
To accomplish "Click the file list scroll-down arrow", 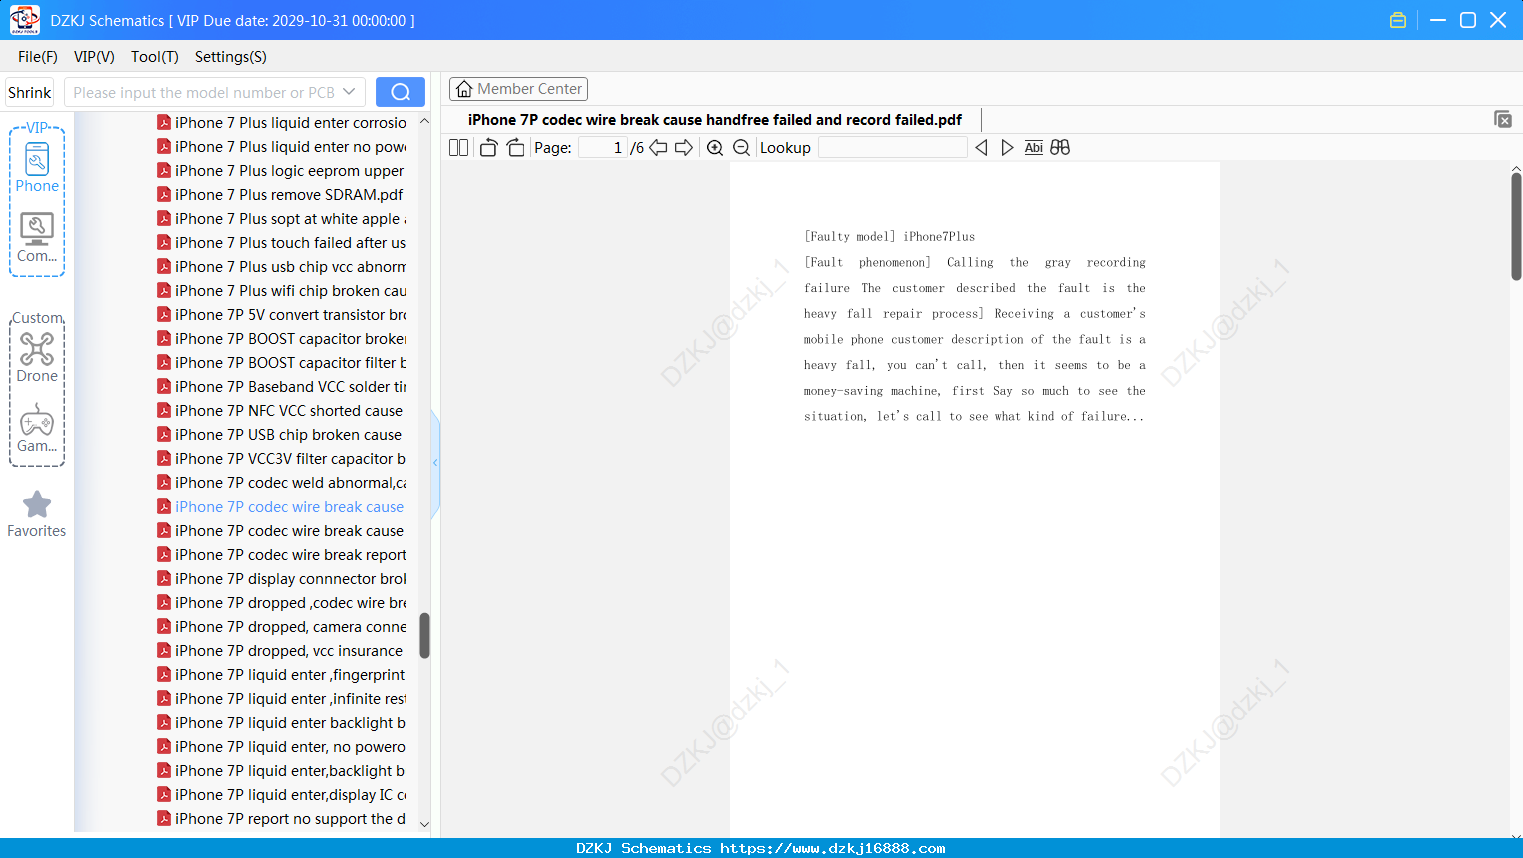I will point(424,824).
